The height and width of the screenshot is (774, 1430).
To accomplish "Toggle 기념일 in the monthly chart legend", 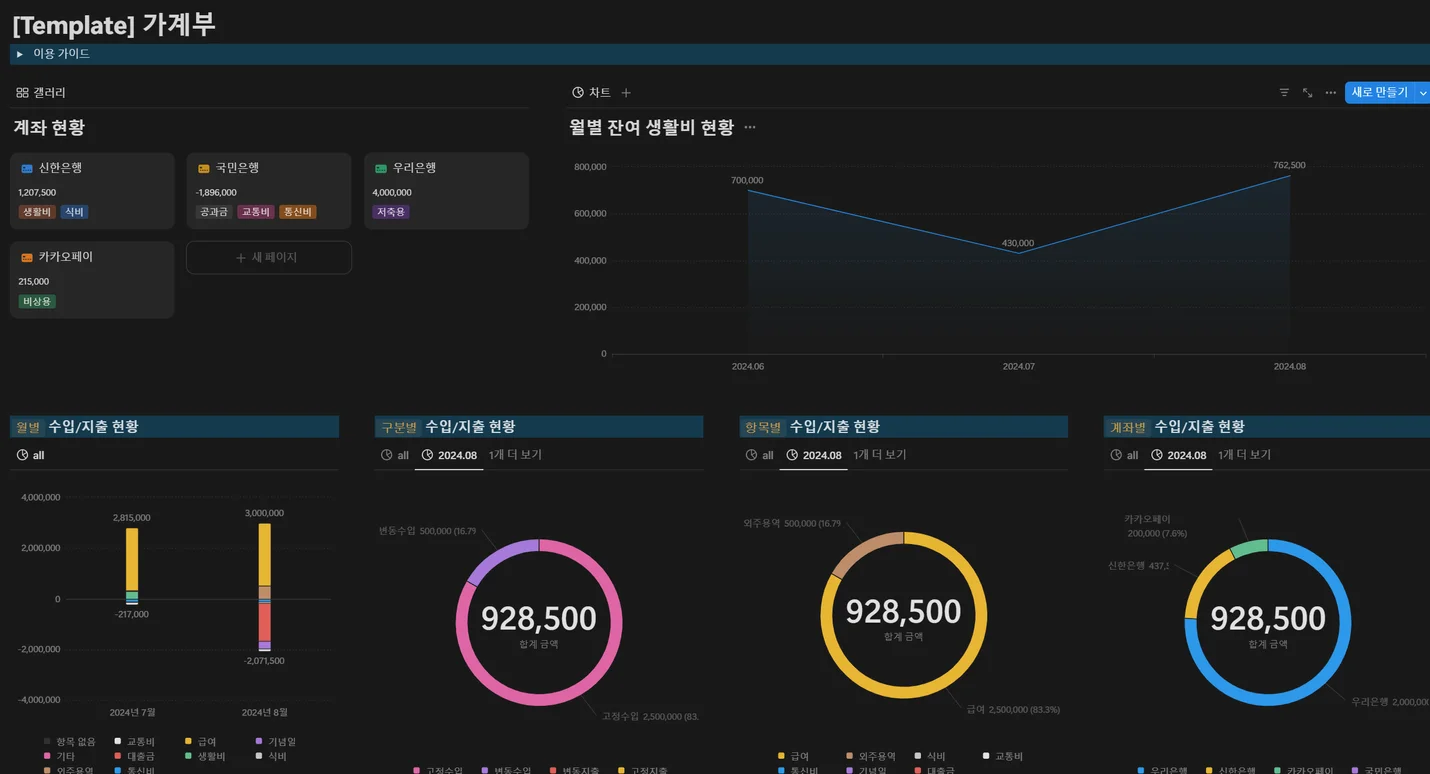I will [x=274, y=742].
